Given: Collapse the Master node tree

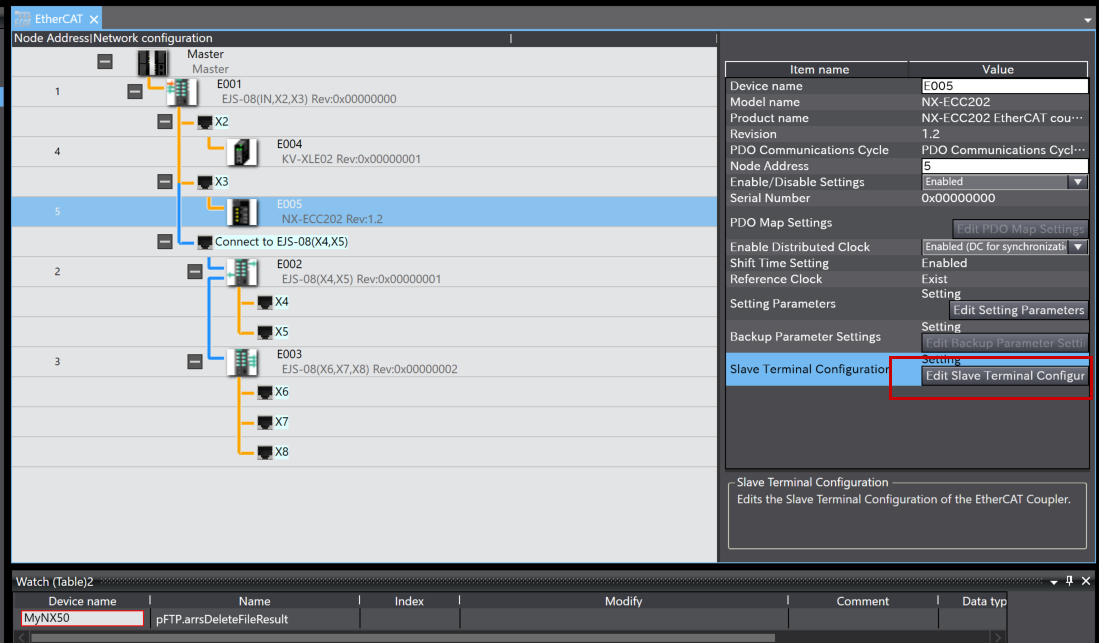Looking at the screenshot, I should click(105, 62).
